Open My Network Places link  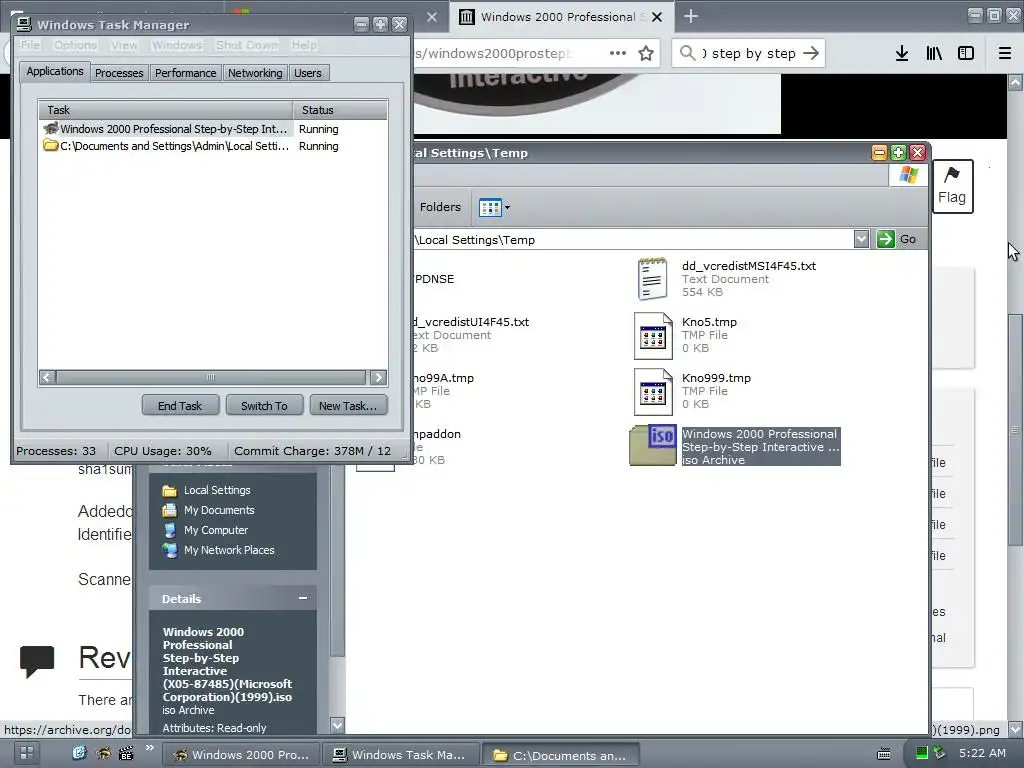pyautogui.click(x=229, y=550)
